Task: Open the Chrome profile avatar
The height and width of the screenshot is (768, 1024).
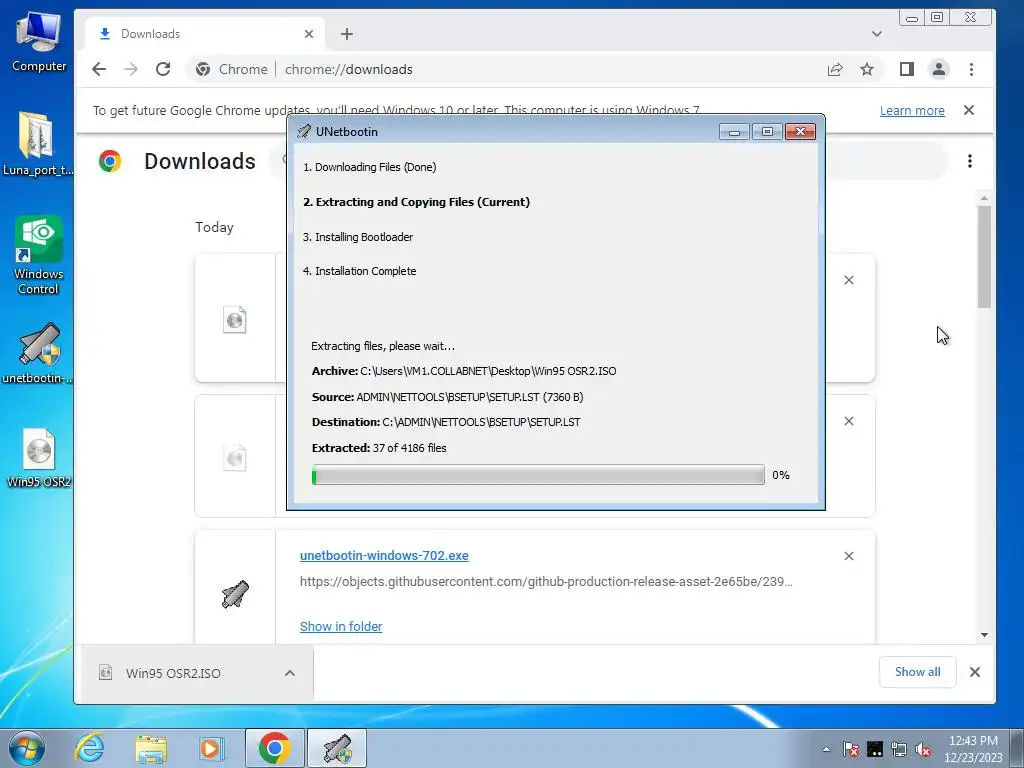Action: (x=938, y=69)
